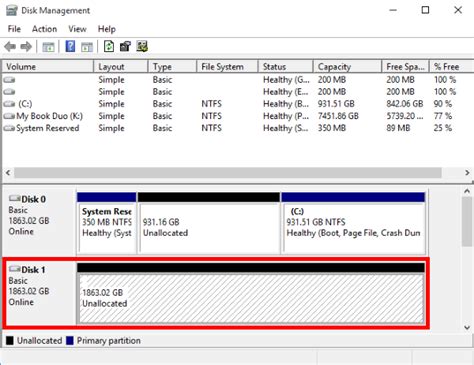Sort by the Layout column header
Image resolution: width=474 pixels, height=365 pixels.
121,67
